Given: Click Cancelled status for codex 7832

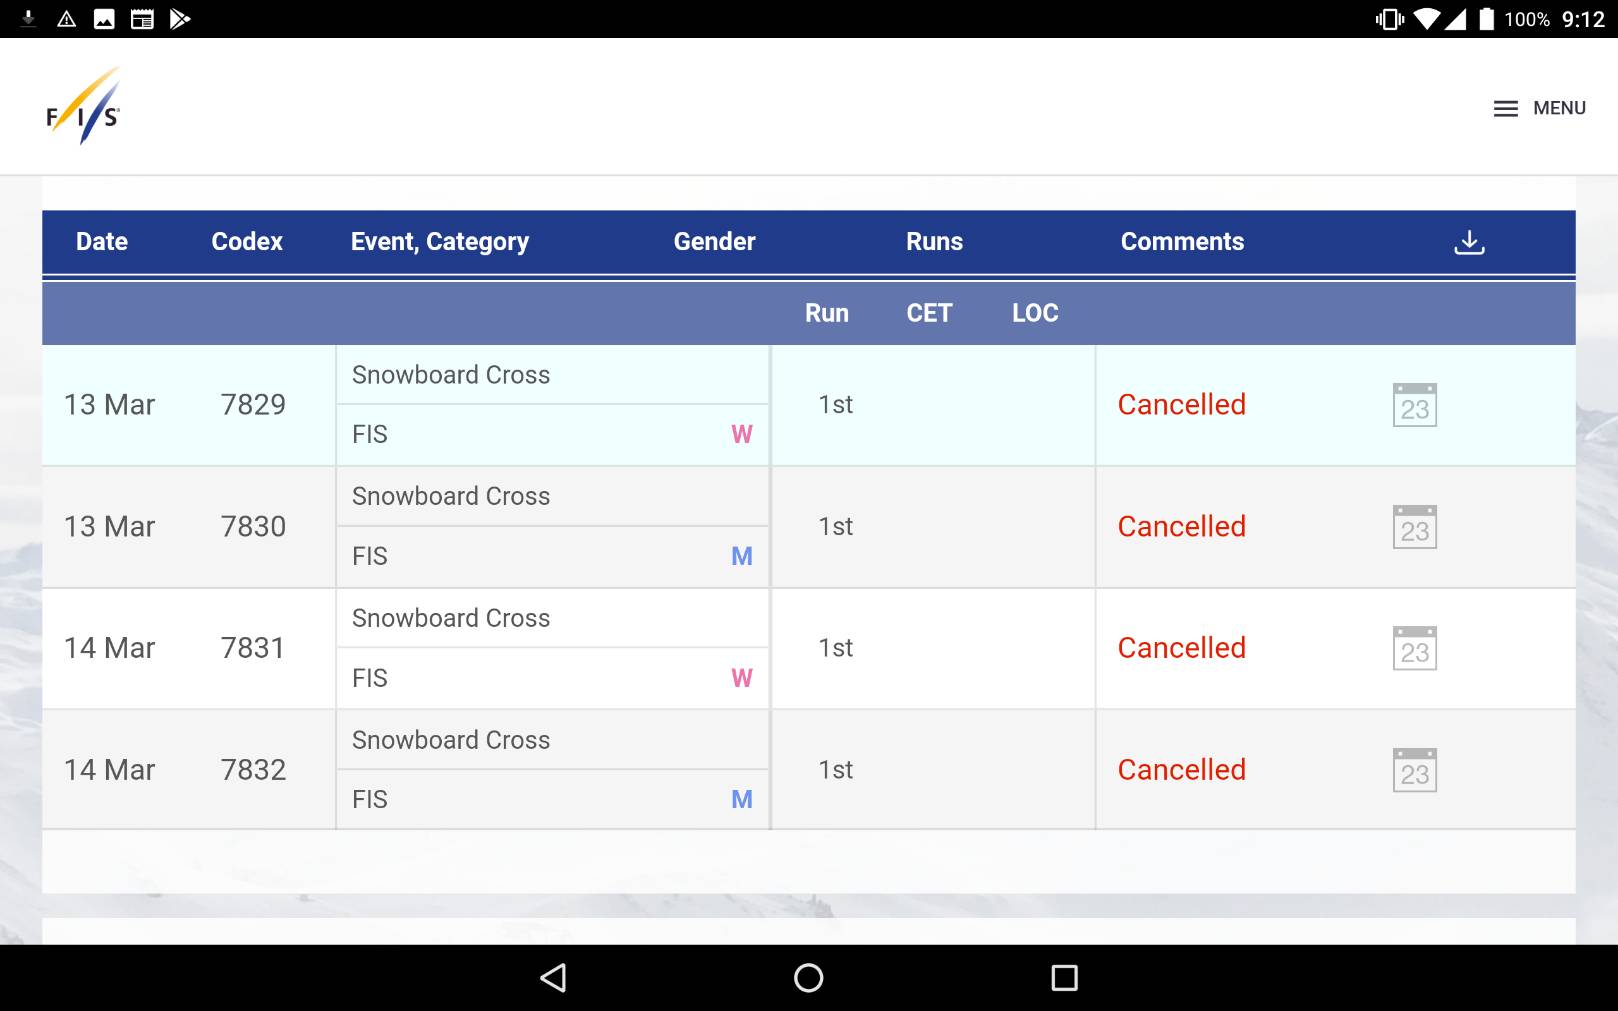Looking at the screenshot, I should [1181, 770].
